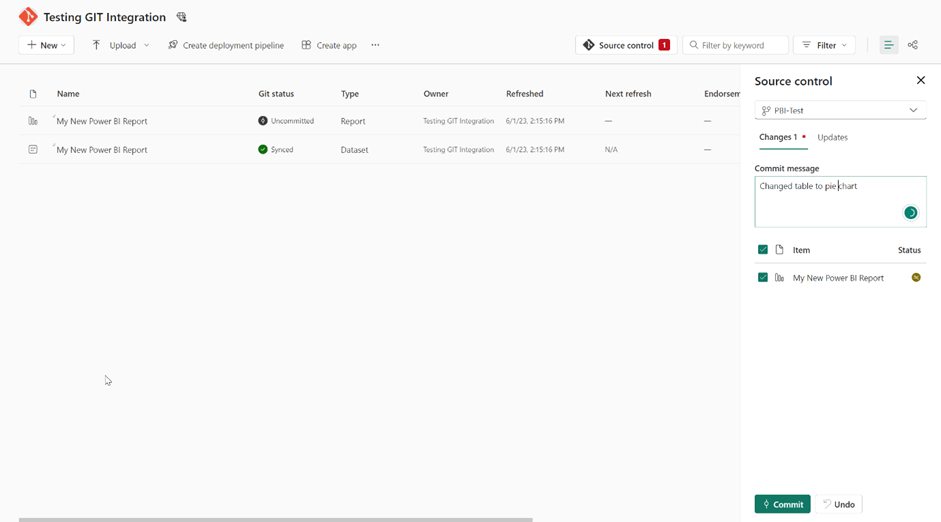
Task: Open the Source control button
Action: point(626,45)
